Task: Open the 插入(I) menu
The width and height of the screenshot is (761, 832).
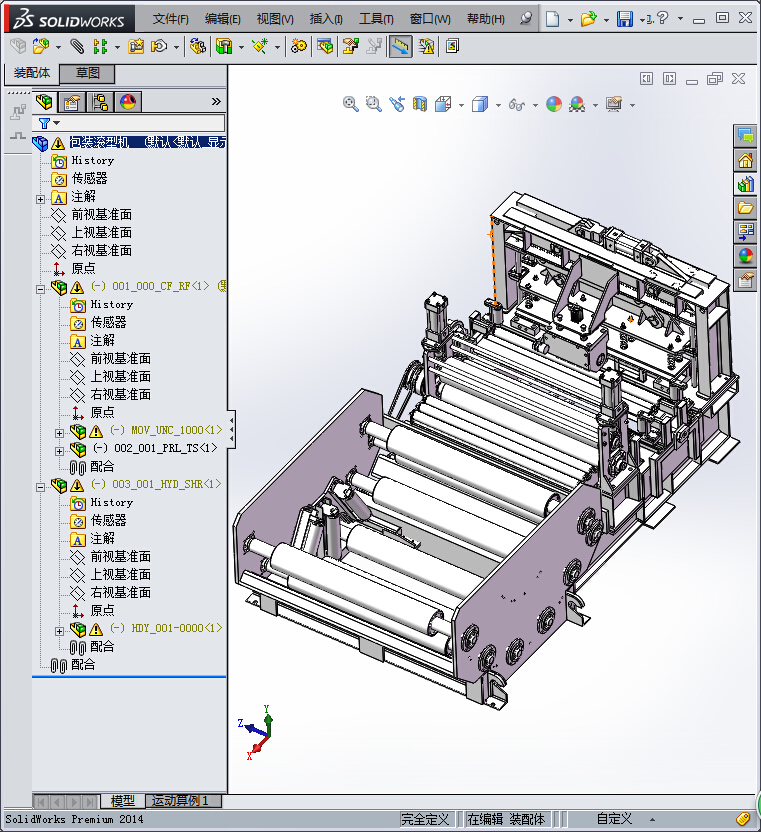Action: pos(326,19)
